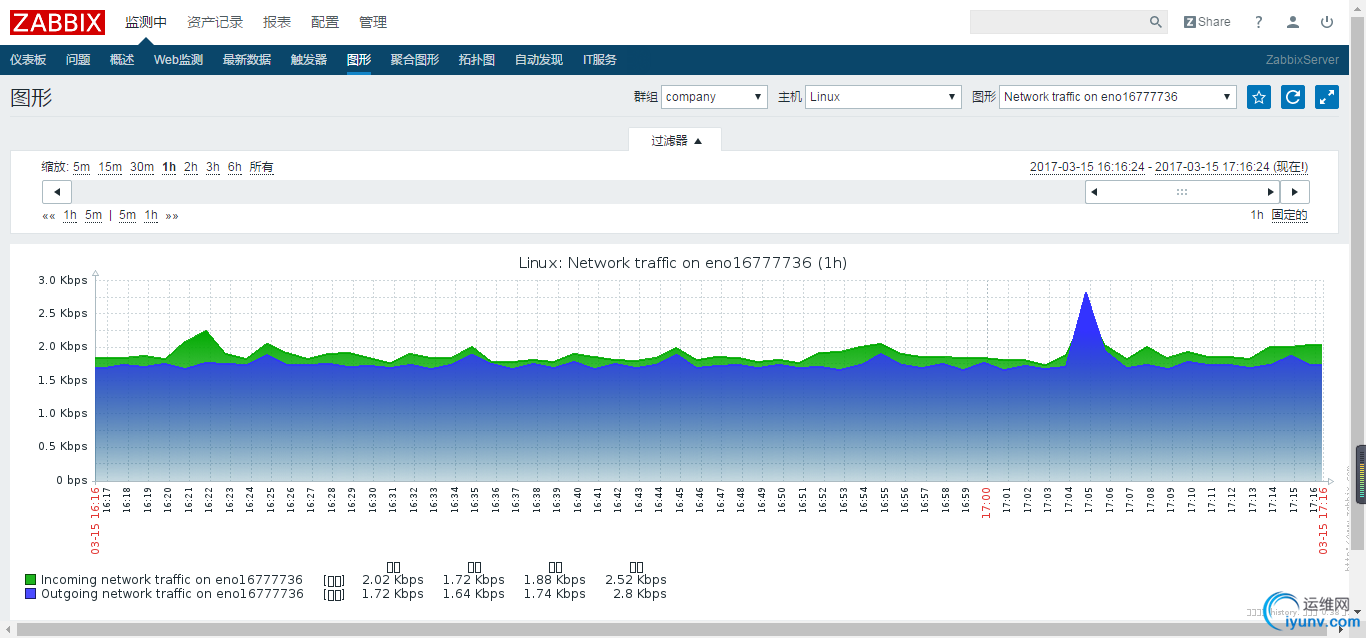Open the 报表 top menu
Viewport: 1366px width, 638px height.
point(277,22)
